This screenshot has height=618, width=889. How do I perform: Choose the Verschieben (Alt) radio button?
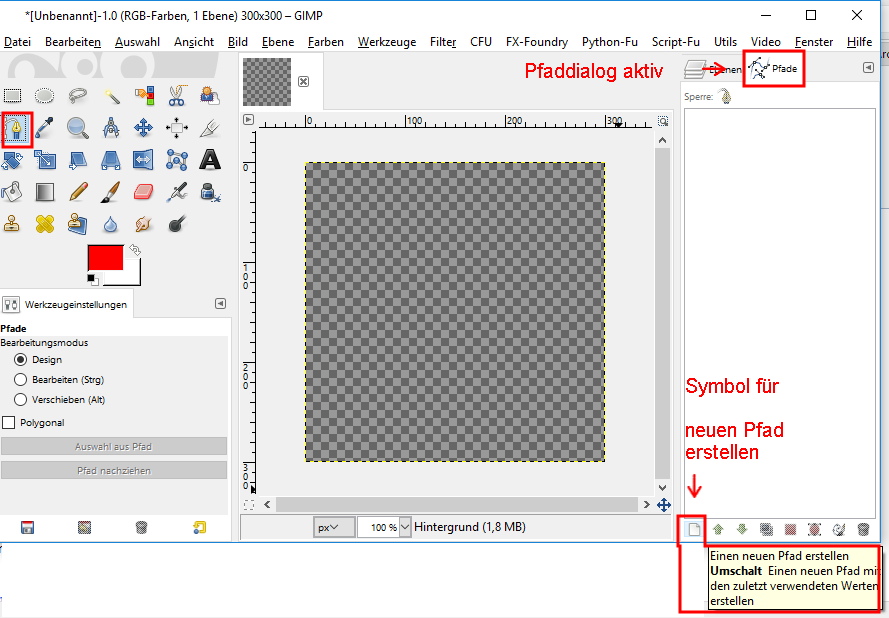[x=20, y=399]
